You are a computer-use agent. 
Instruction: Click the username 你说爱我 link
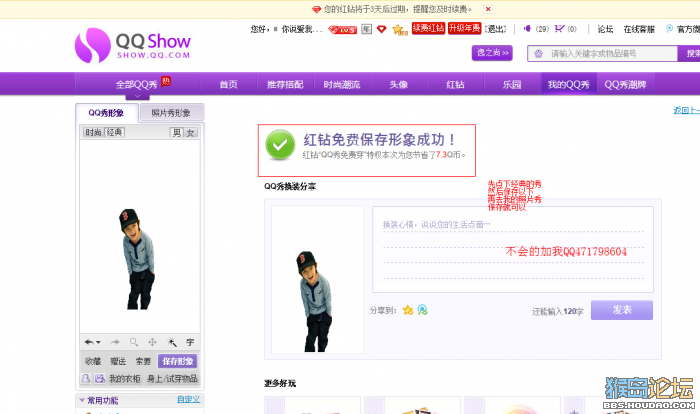[300, 29]
